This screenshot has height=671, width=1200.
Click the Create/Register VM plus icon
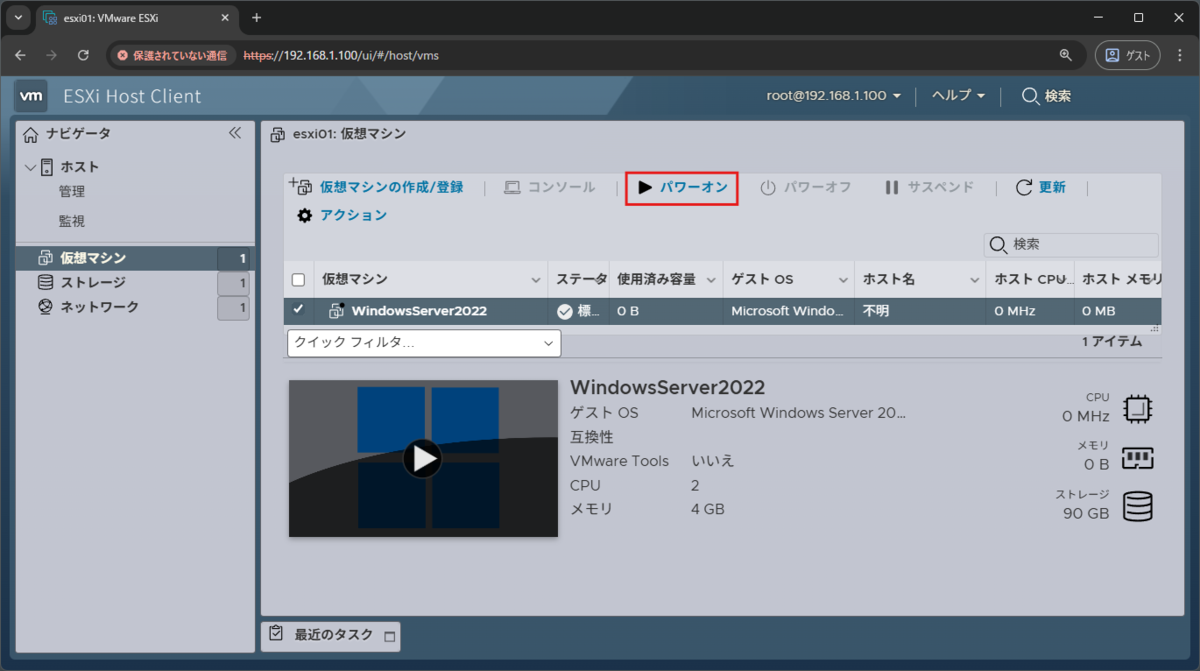pos(300,186)
